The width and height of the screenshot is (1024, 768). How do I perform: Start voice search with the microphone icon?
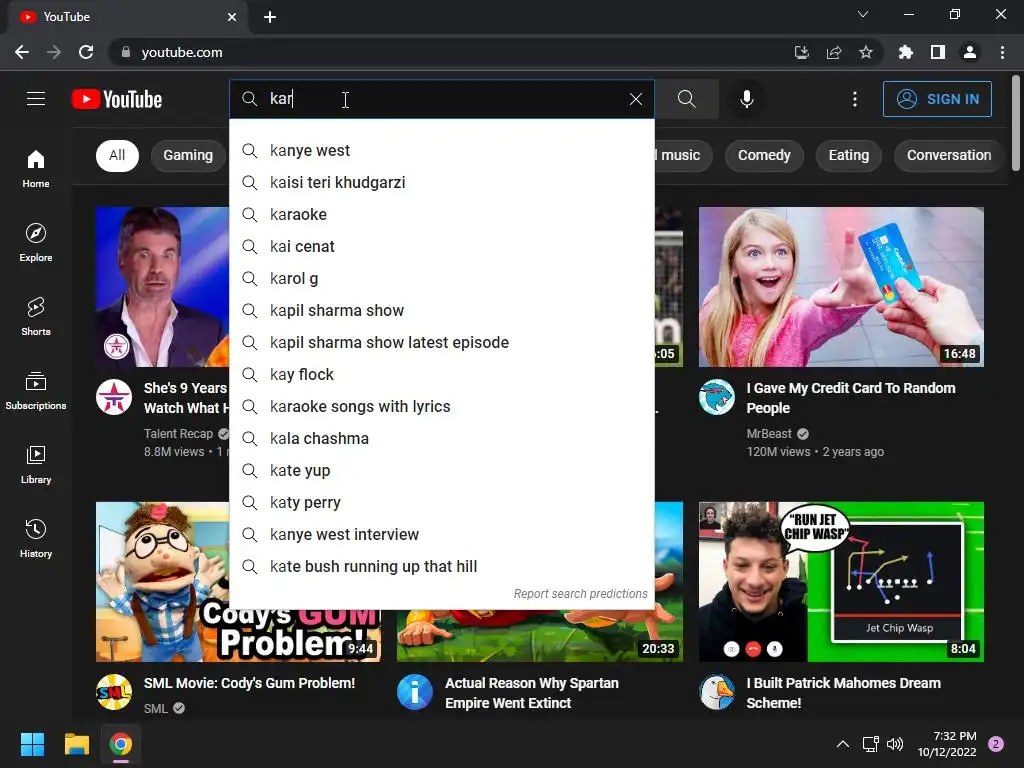tap(746, 99)
